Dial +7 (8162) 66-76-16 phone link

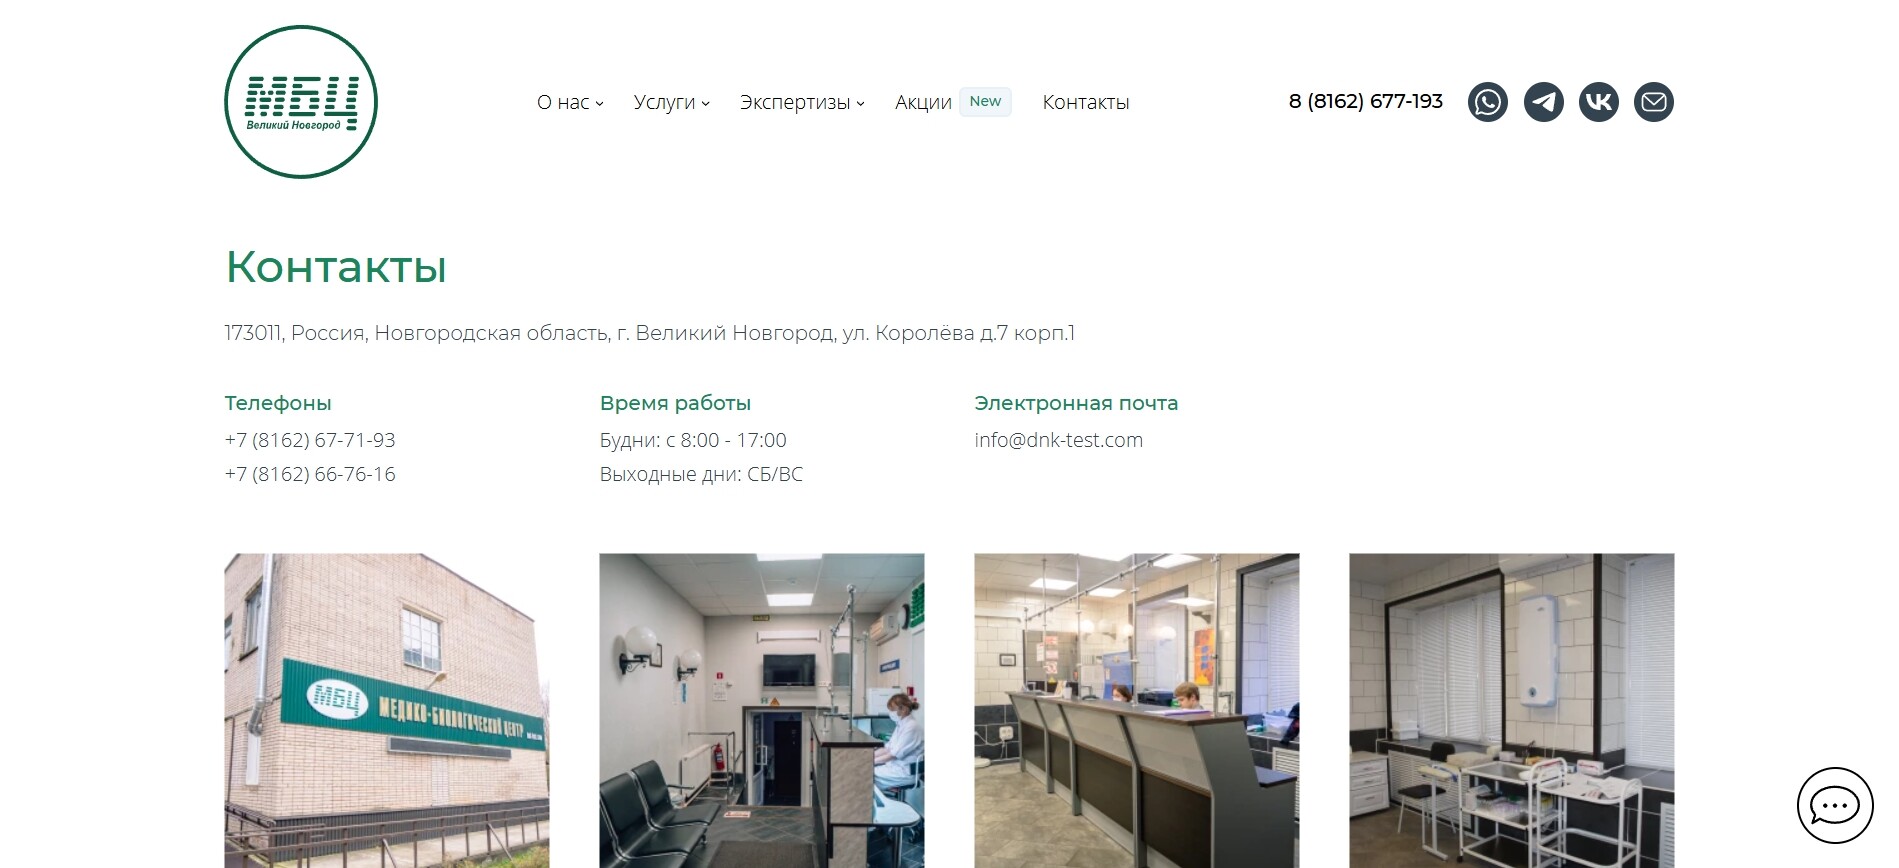click(310, 474)
